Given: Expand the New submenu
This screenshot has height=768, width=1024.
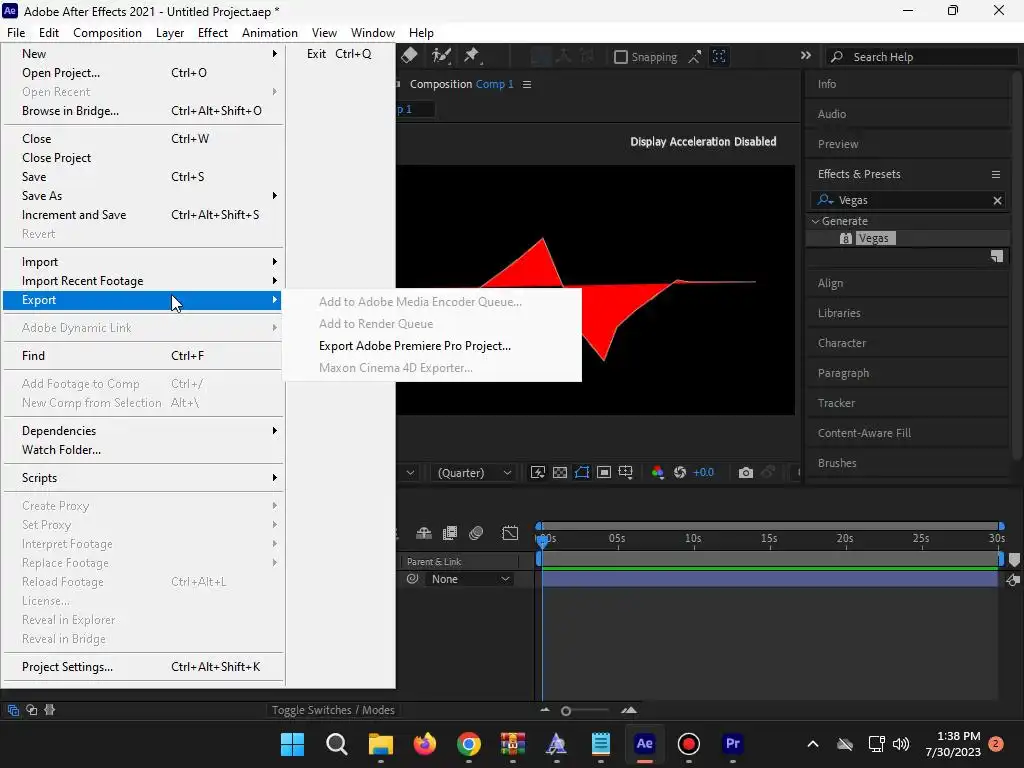Looking at the screenshot, I should 143,54.
